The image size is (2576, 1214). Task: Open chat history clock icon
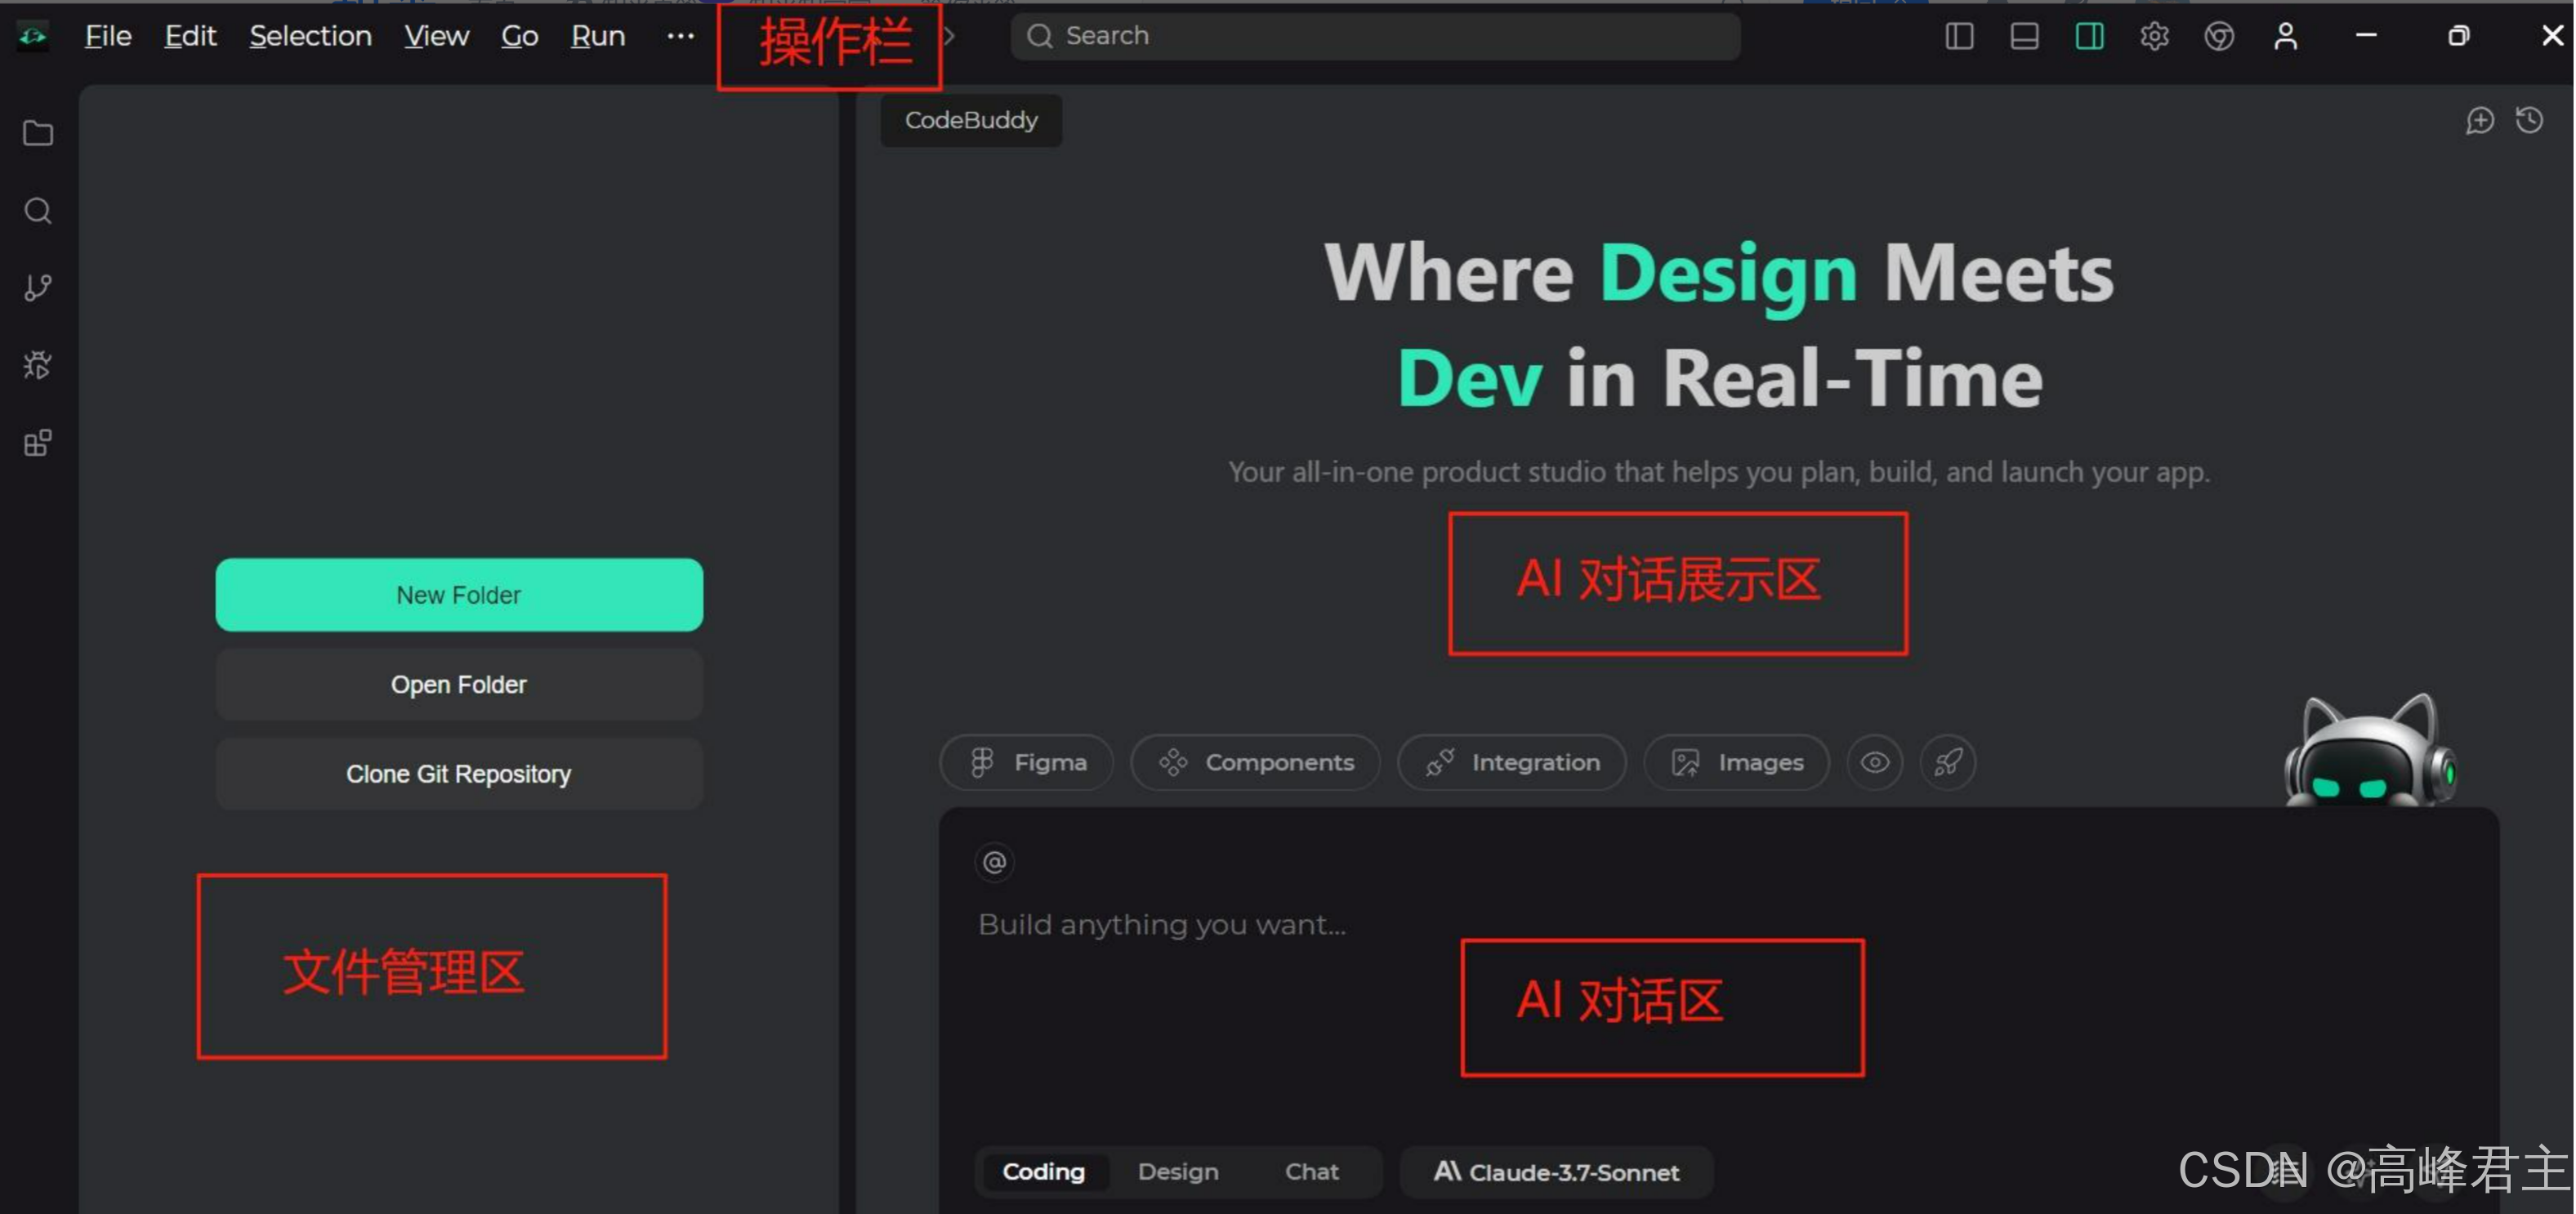click(x=2530, y=120)
